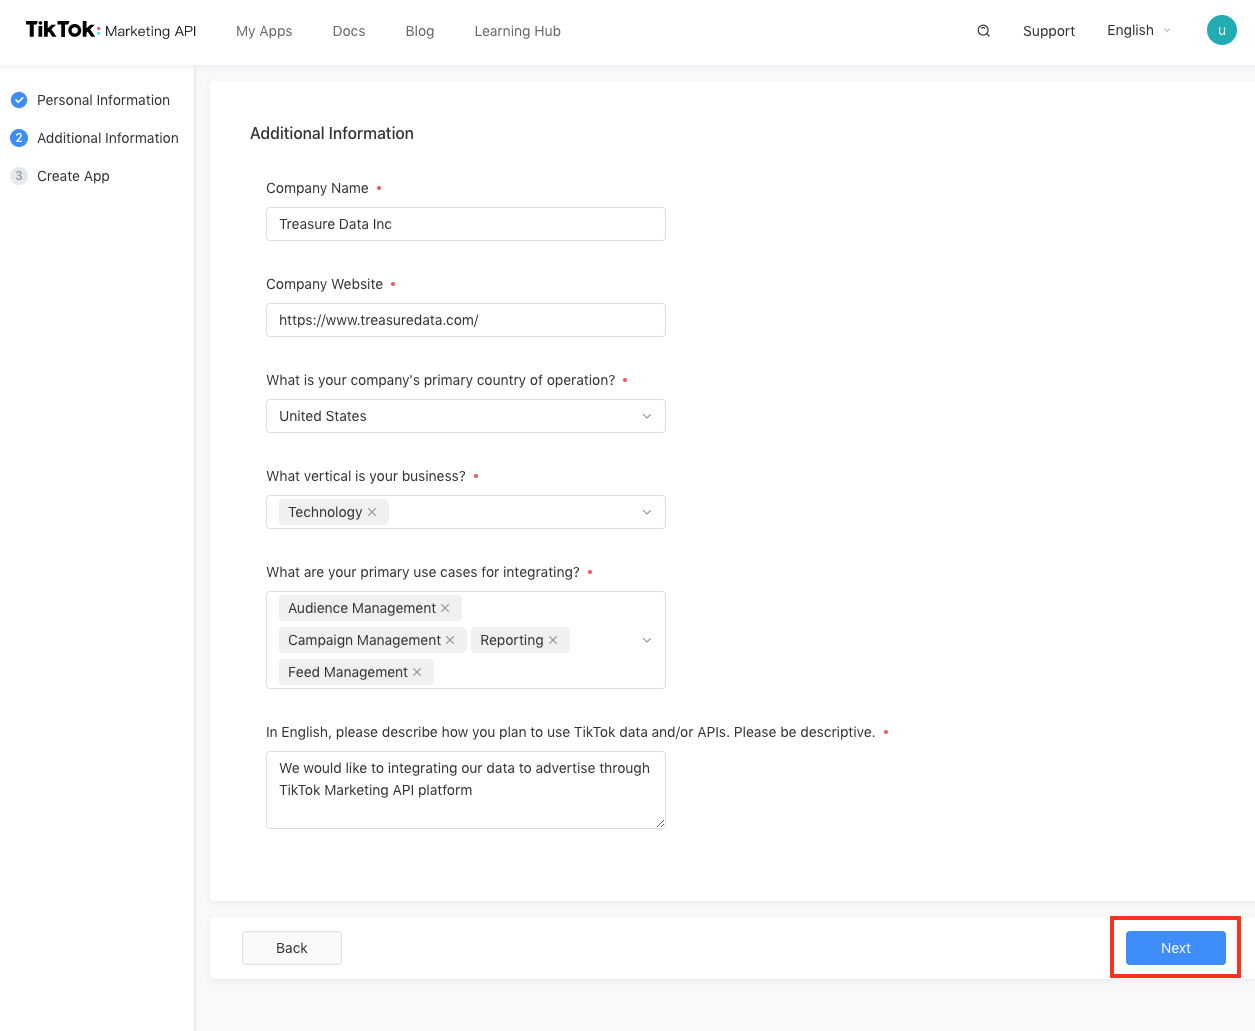Open the Support link
Image resolution: width=1255 pixels, height=1031 pixels.
click(1048, 31)
